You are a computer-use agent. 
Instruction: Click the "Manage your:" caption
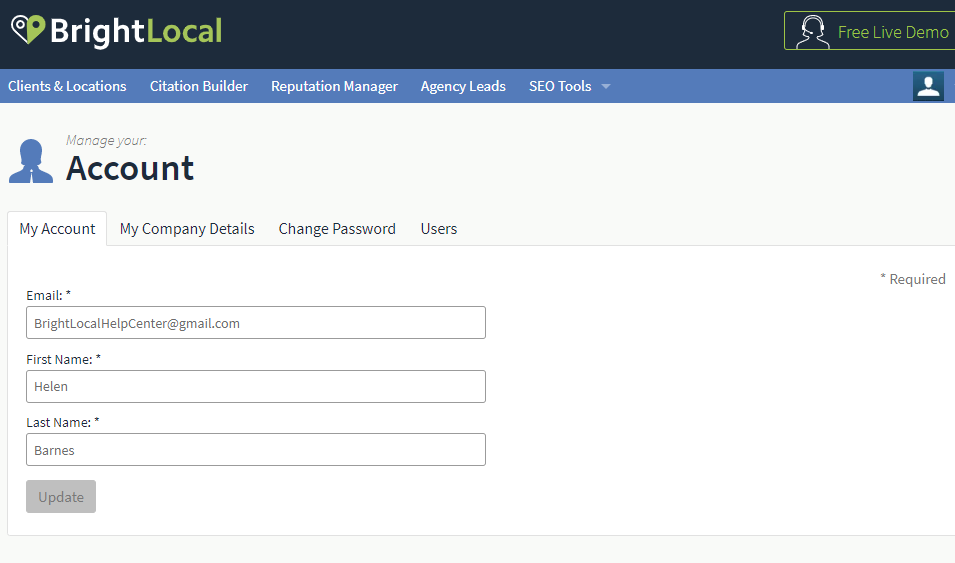tap(106, 141)
